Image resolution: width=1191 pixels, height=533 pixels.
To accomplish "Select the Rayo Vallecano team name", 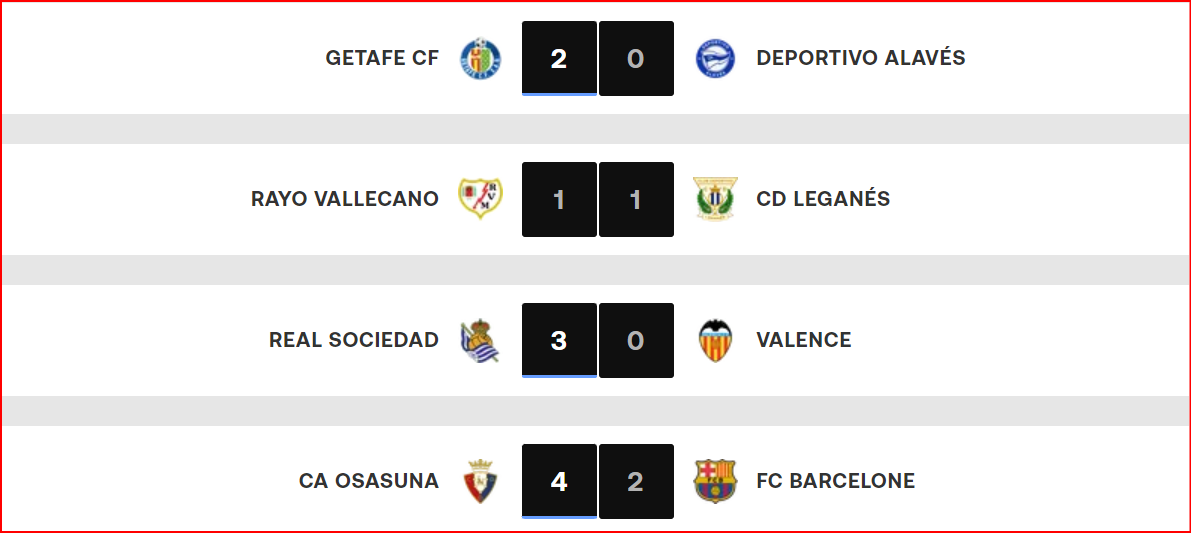I will pyautogui.click(x=345, y=199).
